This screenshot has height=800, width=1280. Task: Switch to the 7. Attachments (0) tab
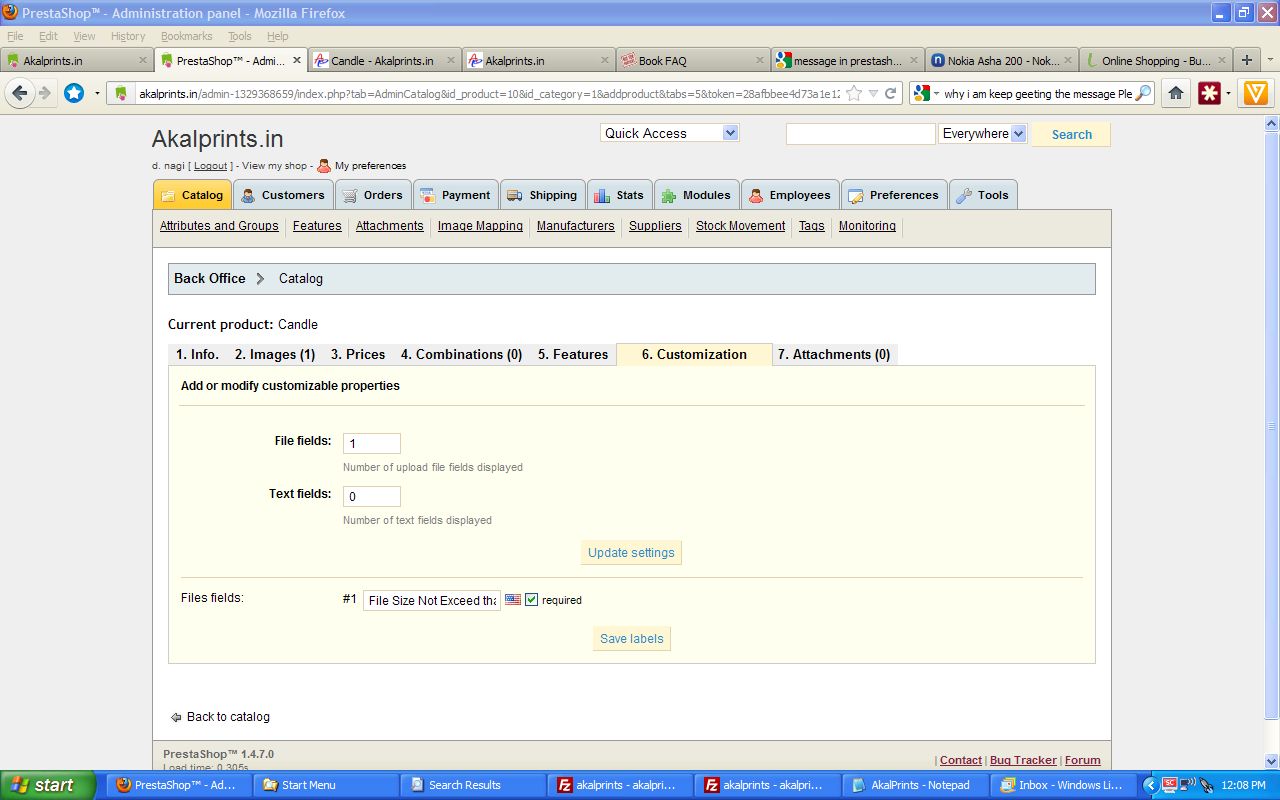click(834, 354)
